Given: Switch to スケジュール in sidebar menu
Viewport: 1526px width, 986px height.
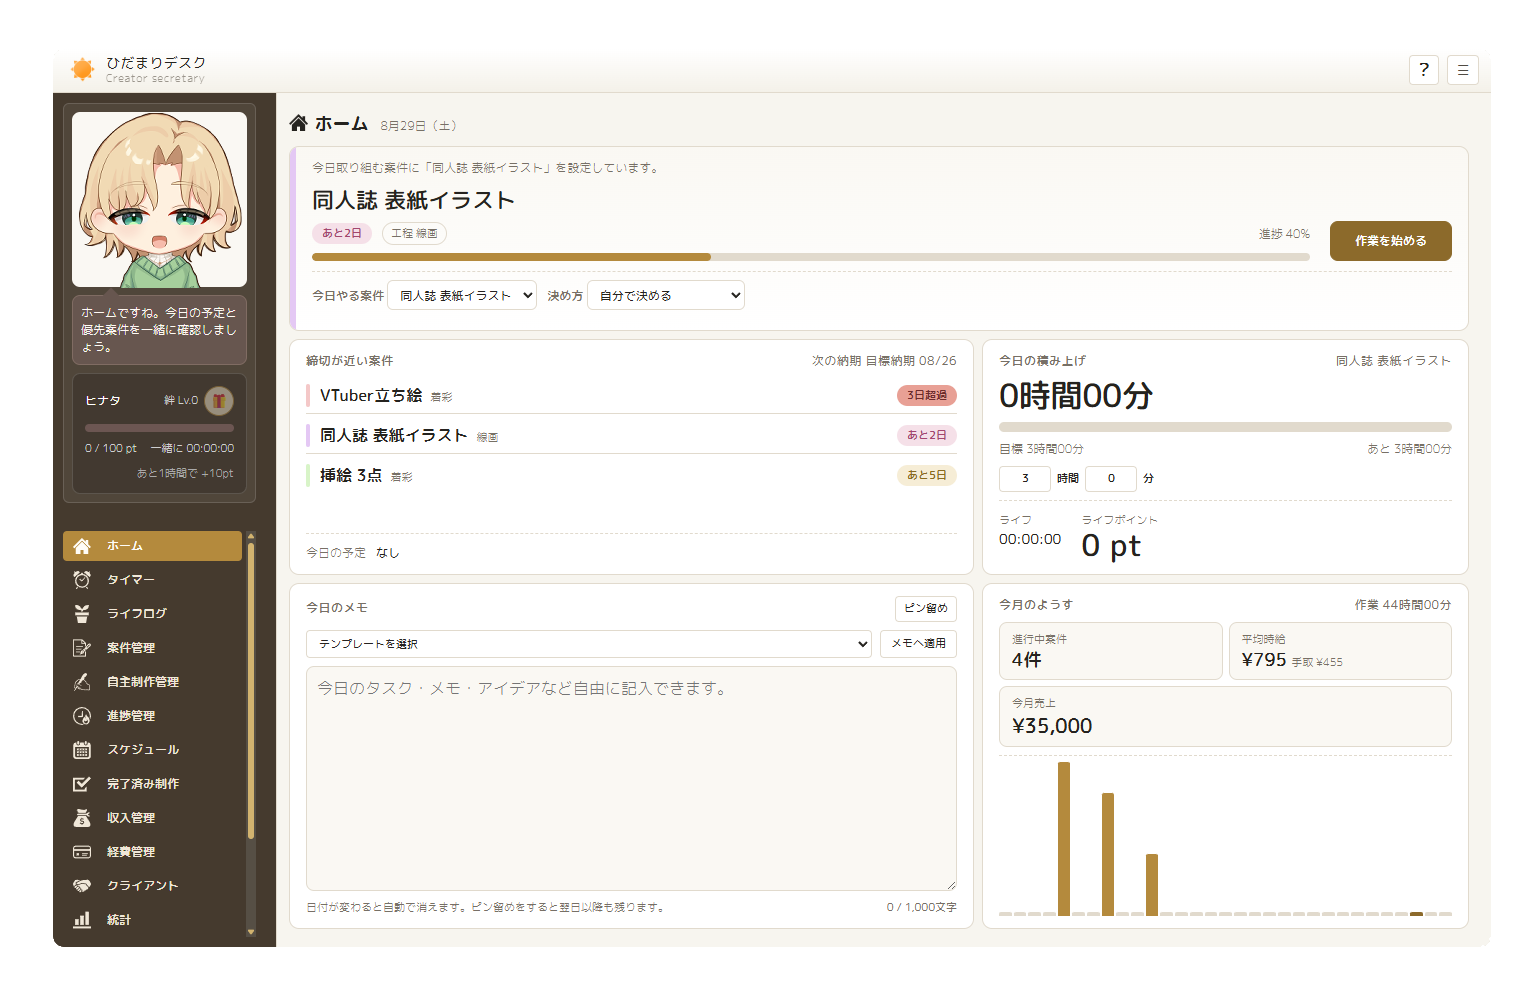Looking at the screenshot, I should tap(152, 750).
